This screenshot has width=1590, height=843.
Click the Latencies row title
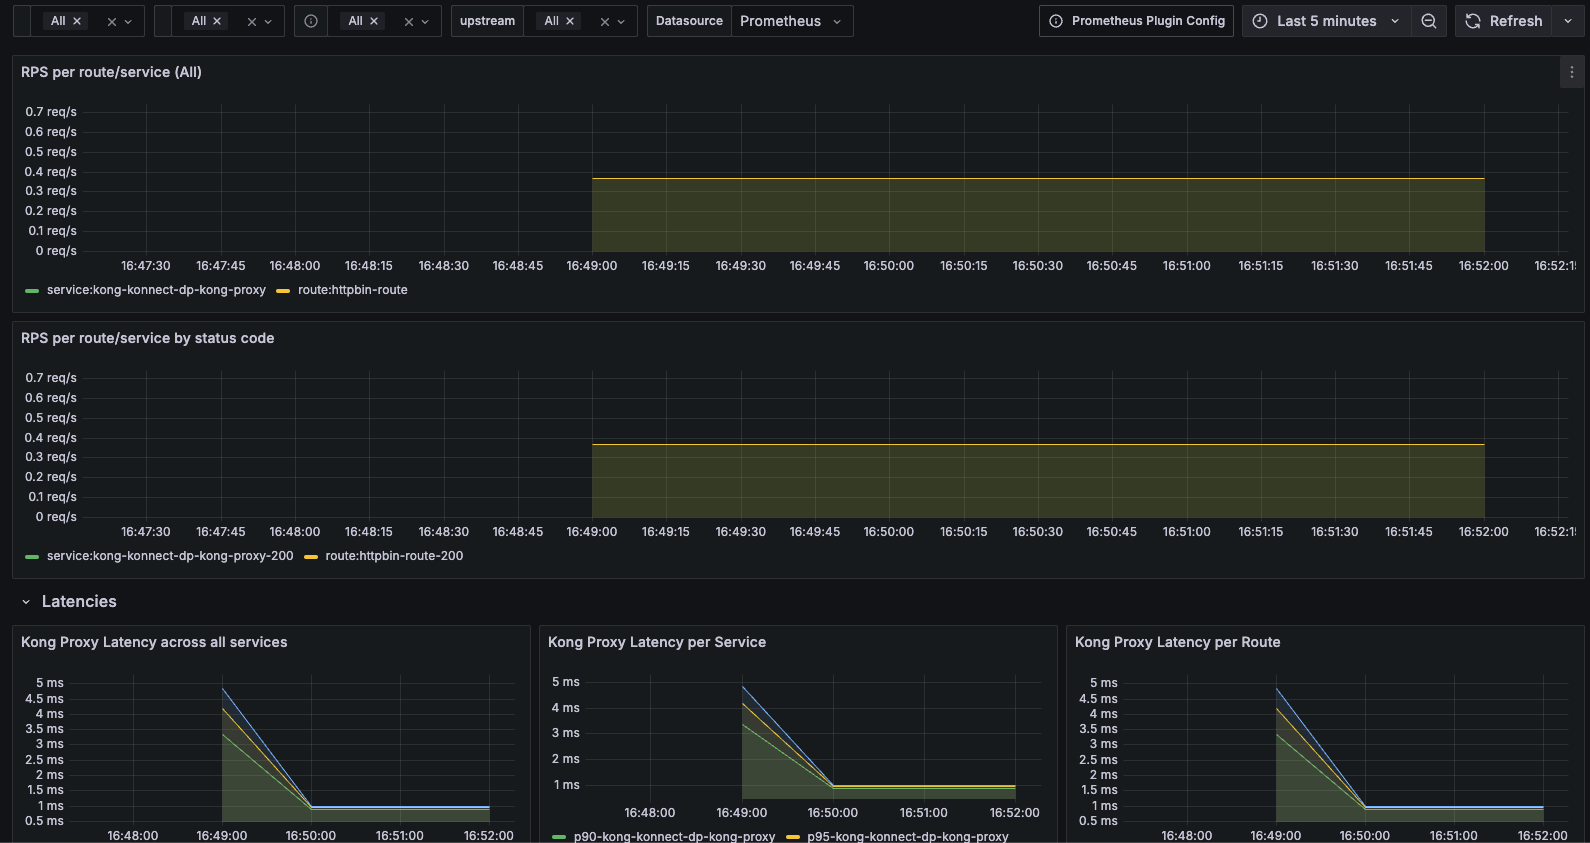coord(79,601)
